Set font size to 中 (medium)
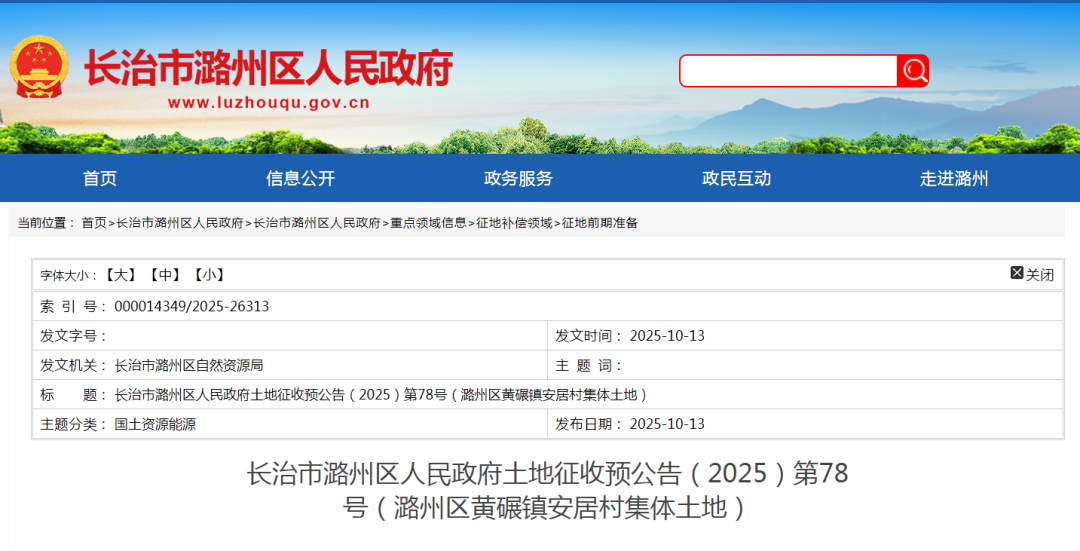The height and width of the screenshot is (551, 1080). pos(165,275)
